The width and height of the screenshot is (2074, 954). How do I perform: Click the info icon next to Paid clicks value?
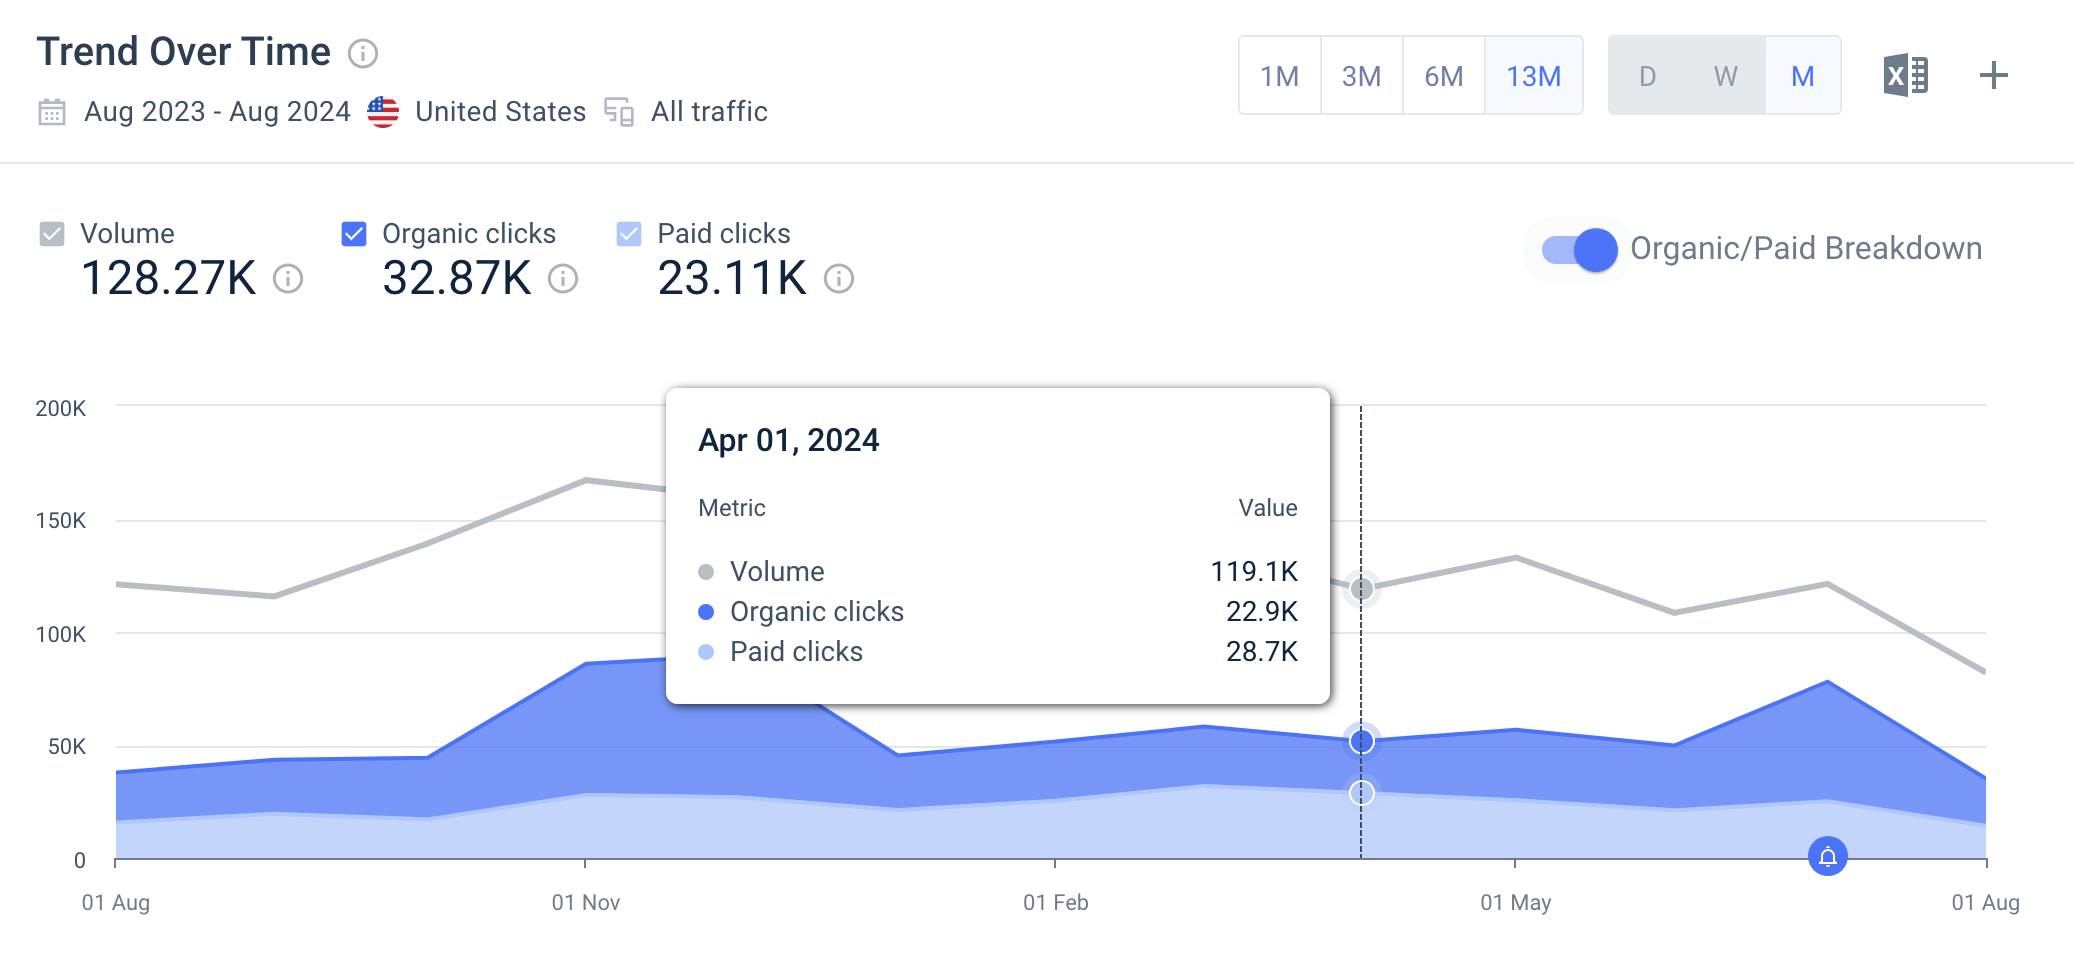pos(839,278)
